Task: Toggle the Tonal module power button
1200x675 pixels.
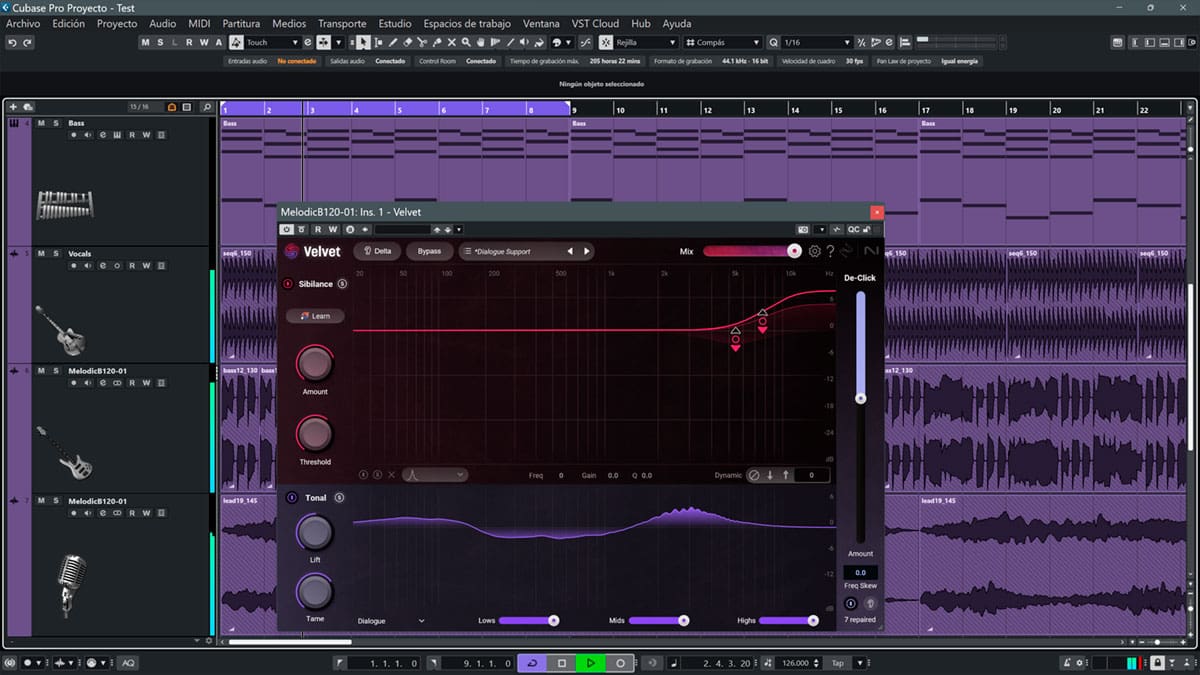Action: point(292,497)
